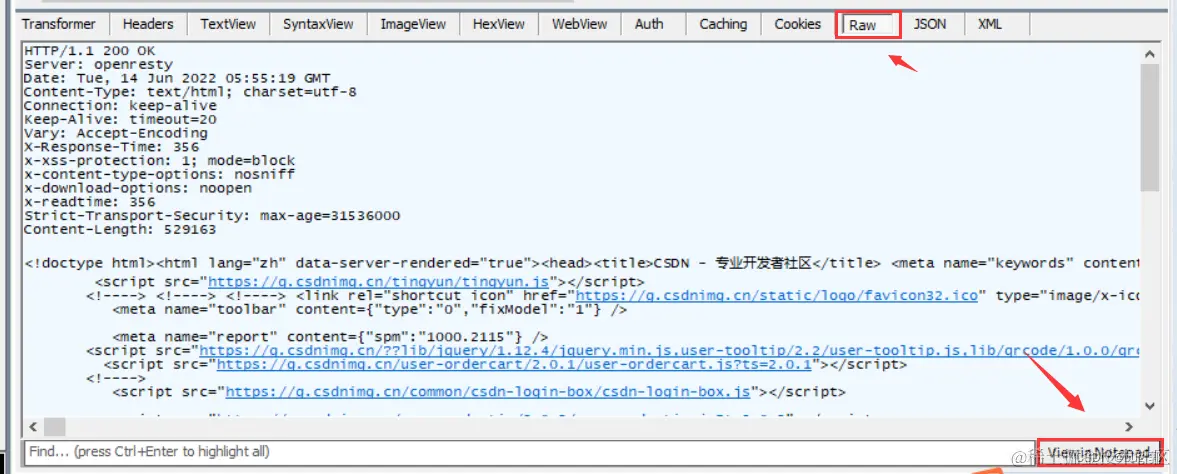Click the vertical scrollbar thumb
Viewport: 1177px width, 474px height.
(x=1149, y=127)
